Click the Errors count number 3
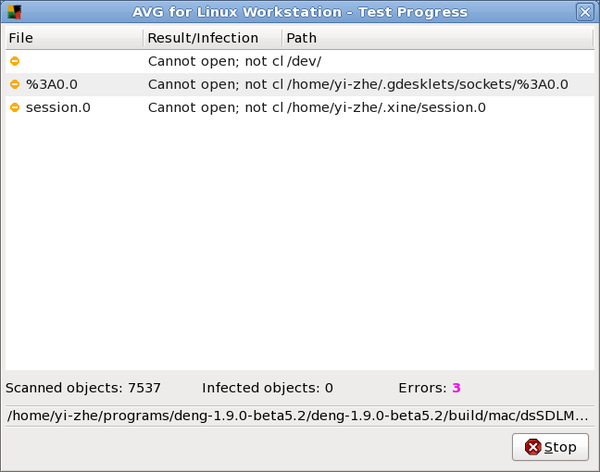The width and height of the screenshot is (600, 472). coord(456,388)
